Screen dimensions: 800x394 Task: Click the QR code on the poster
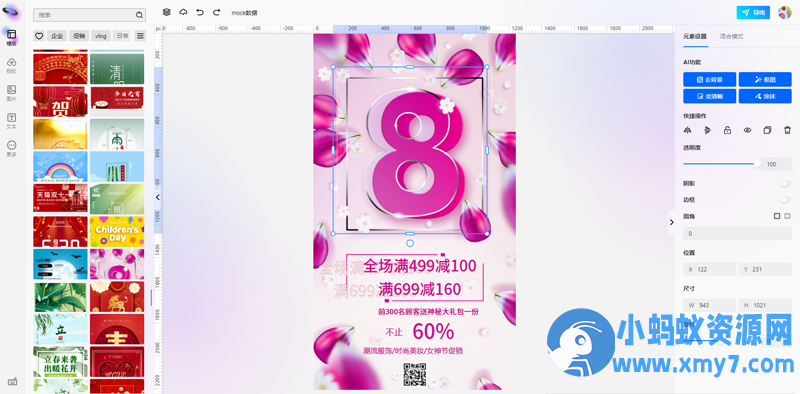tap(414, 374)
